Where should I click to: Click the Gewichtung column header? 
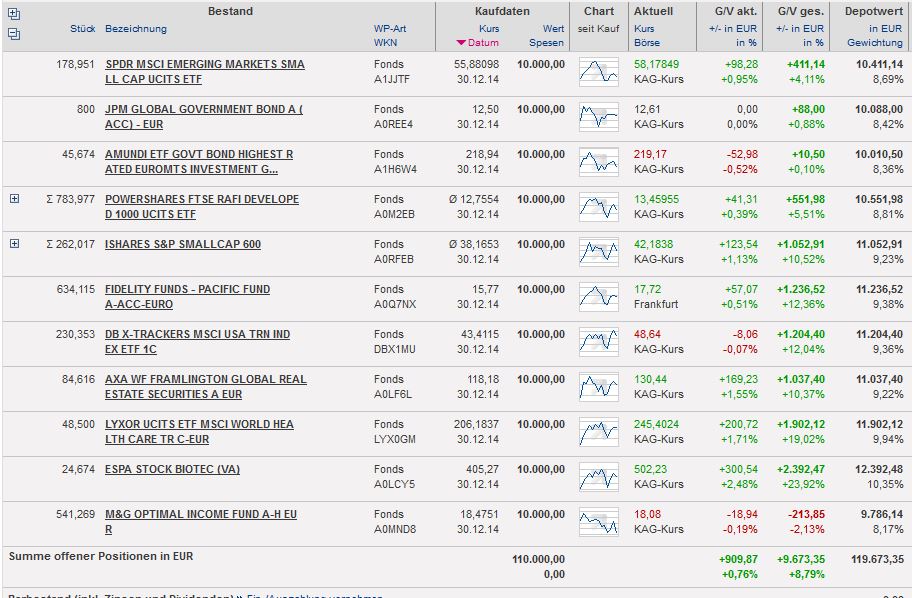click(x=874, y=43)
